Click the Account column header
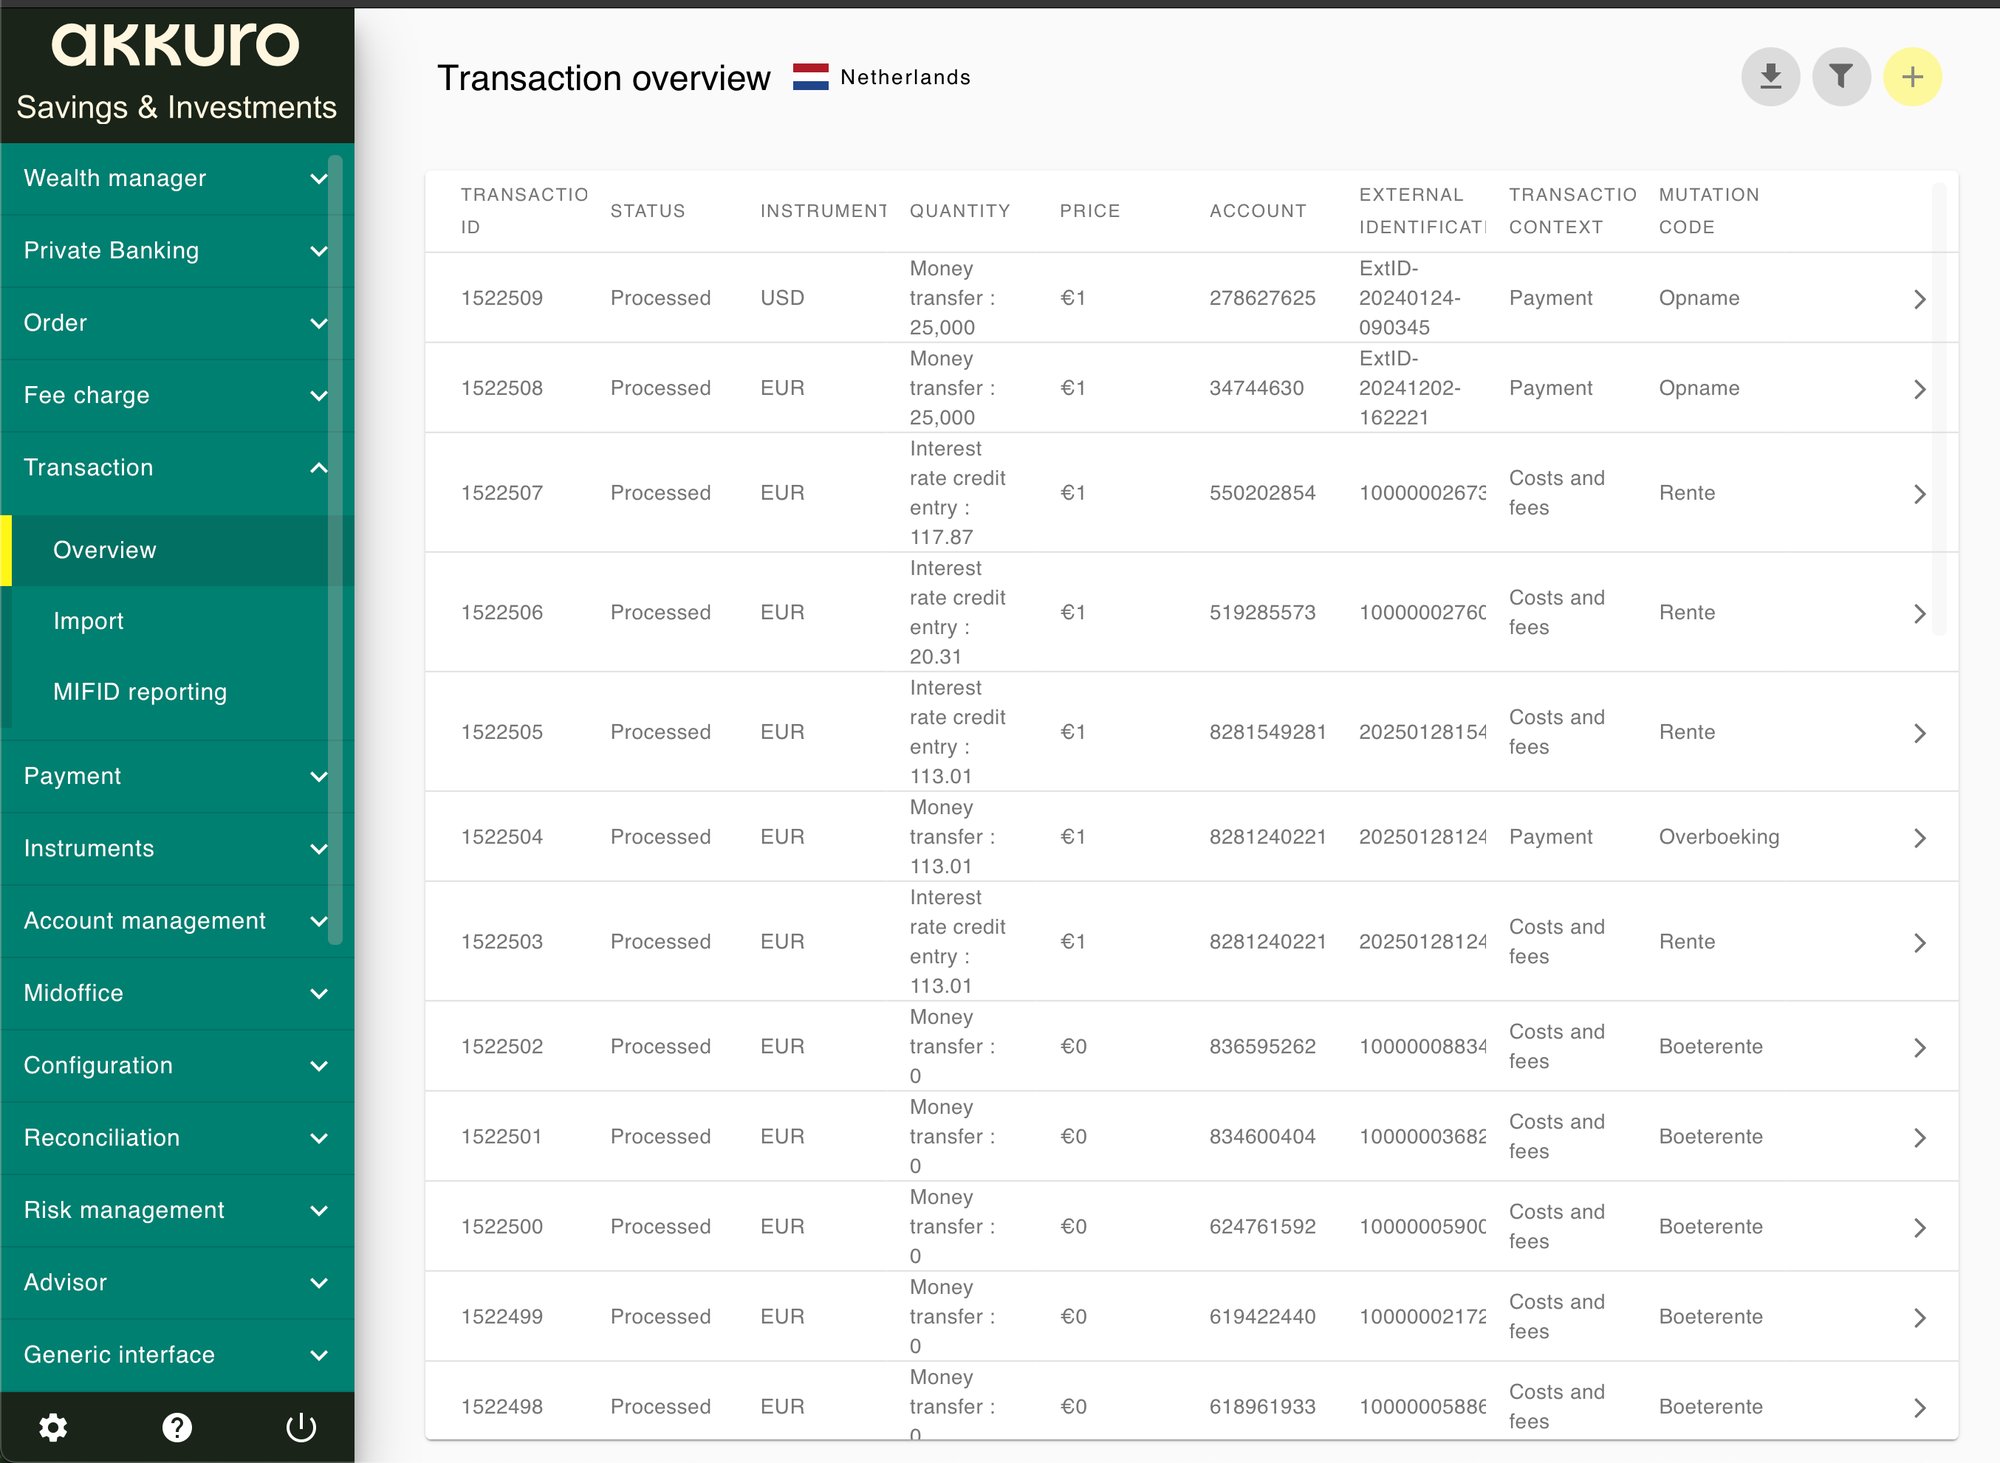2000x1463 pixels. coord(1257,211)
